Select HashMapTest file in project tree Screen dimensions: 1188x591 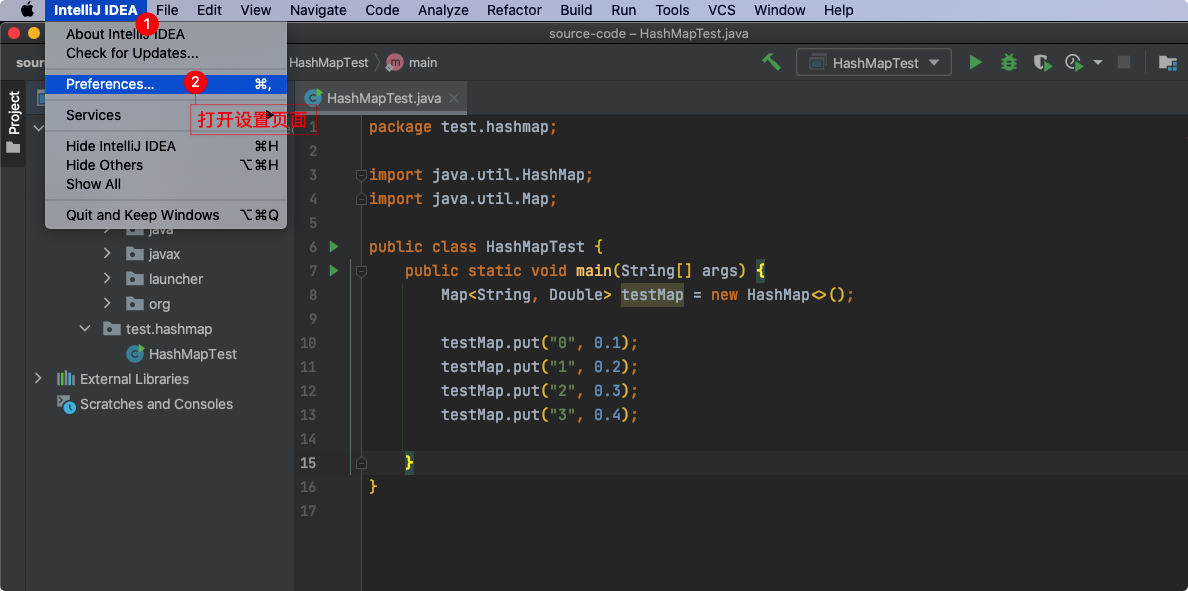click(192, 354)
